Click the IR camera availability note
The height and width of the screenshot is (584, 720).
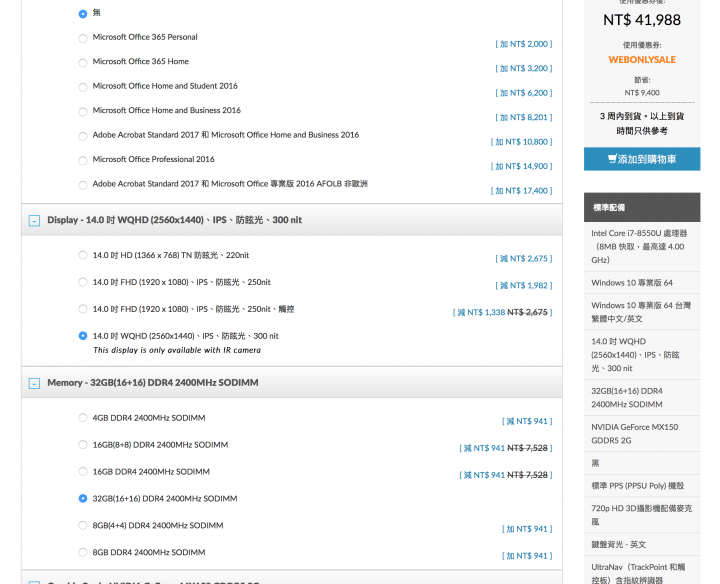click(177, 350)
